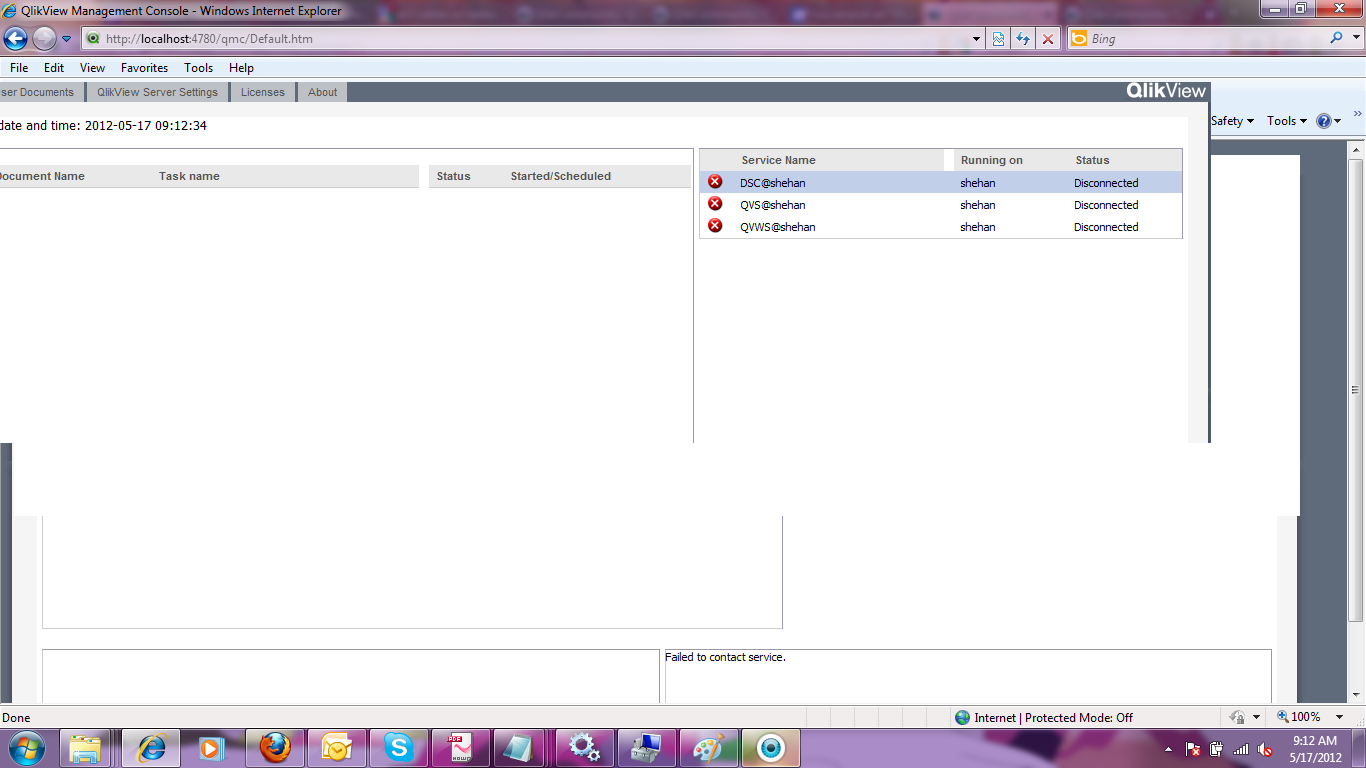This screenshot has height=768, width=1366.
Task: Open Paint from the taskbar
Action: pyautogui.click(x=708, y=748)
